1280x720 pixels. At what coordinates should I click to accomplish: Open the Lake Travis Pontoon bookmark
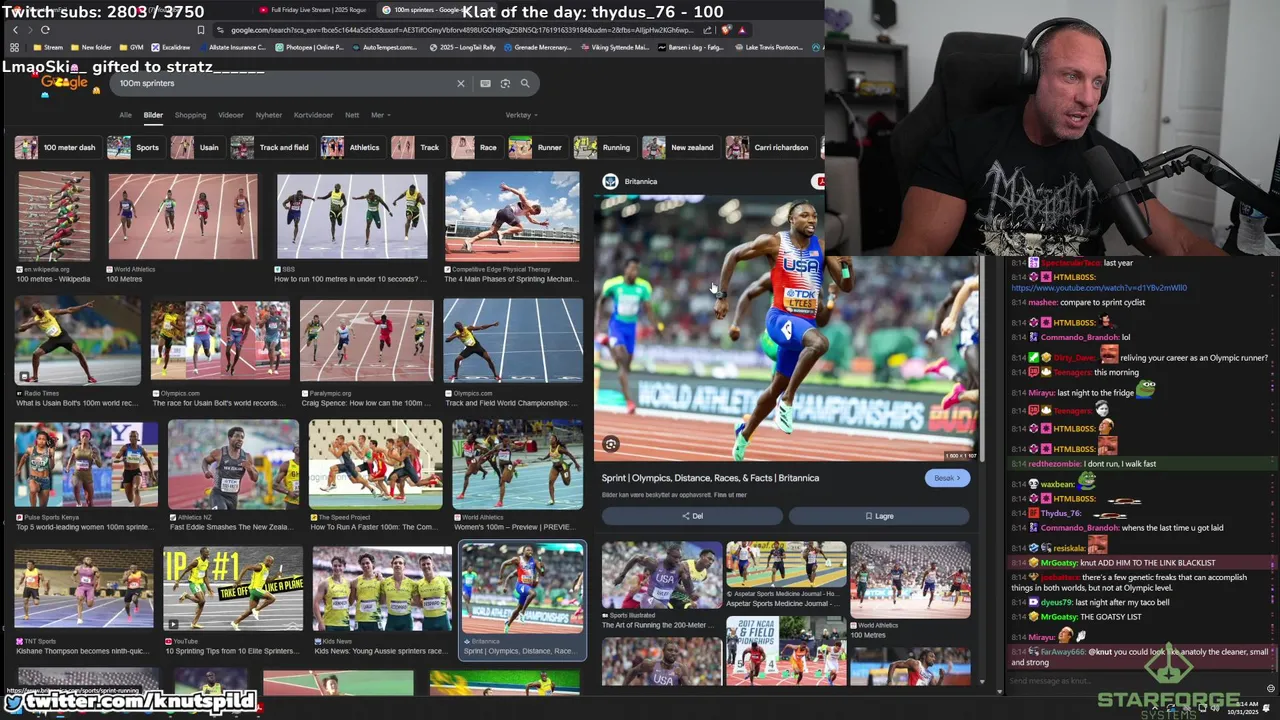[x=768, y=47]
